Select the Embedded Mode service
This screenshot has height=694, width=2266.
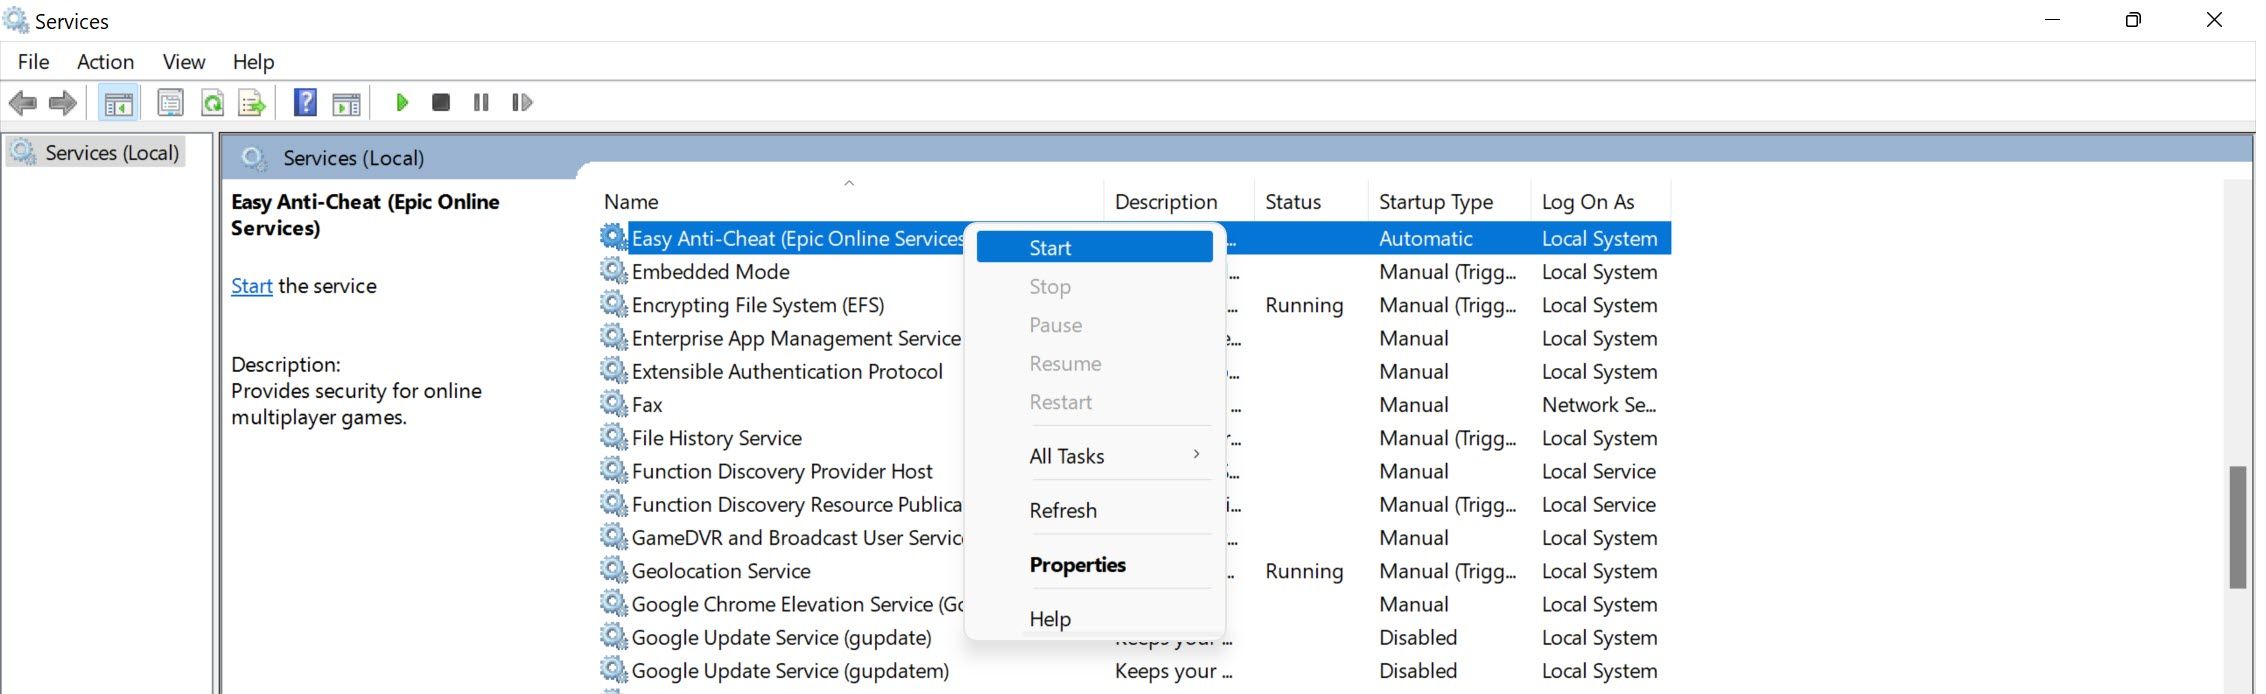710,271
